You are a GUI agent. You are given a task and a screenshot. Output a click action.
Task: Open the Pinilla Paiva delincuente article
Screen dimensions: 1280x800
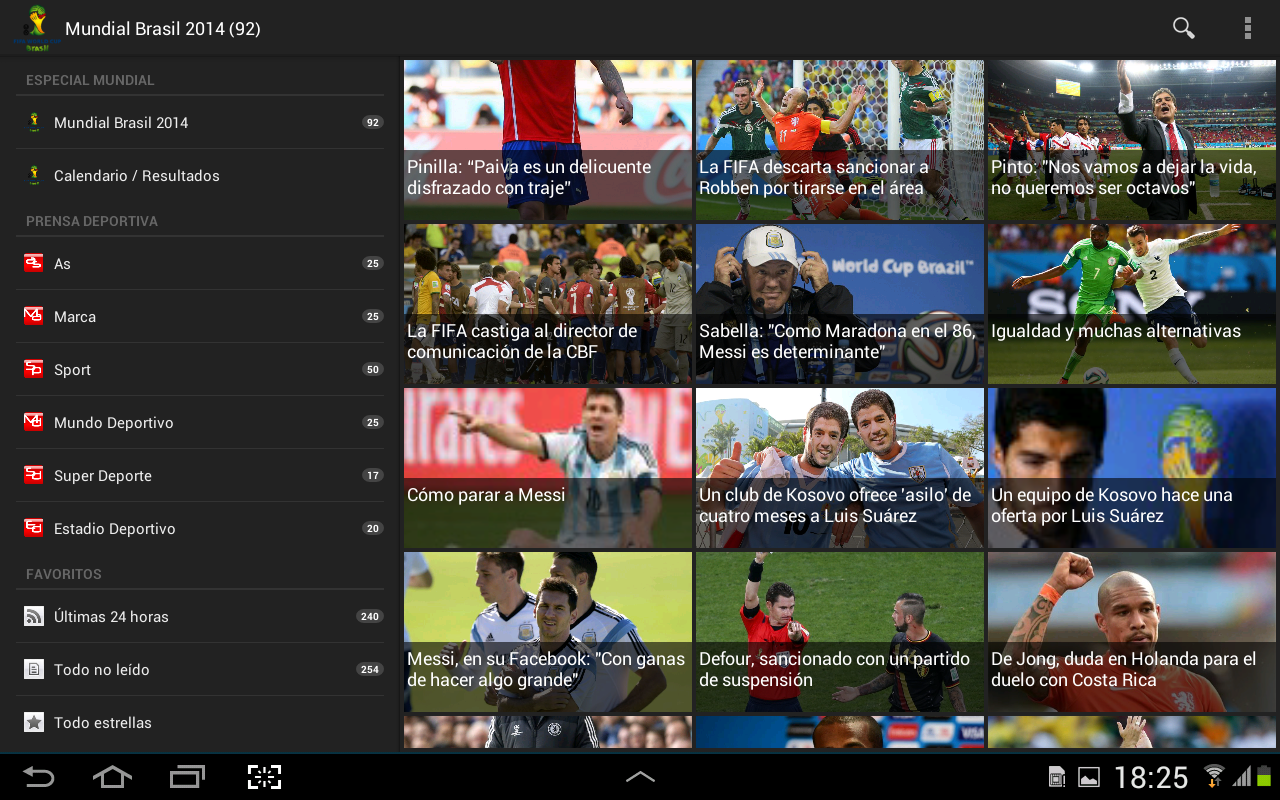pyautogui.click(x=548, y=140)
